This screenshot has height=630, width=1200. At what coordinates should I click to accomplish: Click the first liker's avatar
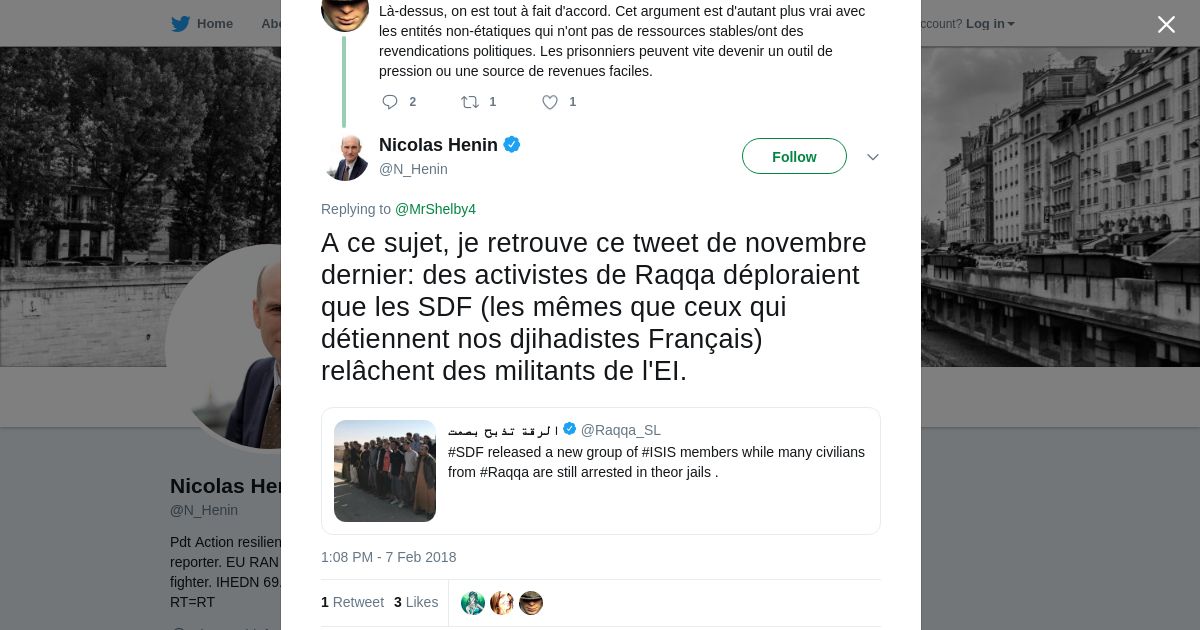(473, 603)
